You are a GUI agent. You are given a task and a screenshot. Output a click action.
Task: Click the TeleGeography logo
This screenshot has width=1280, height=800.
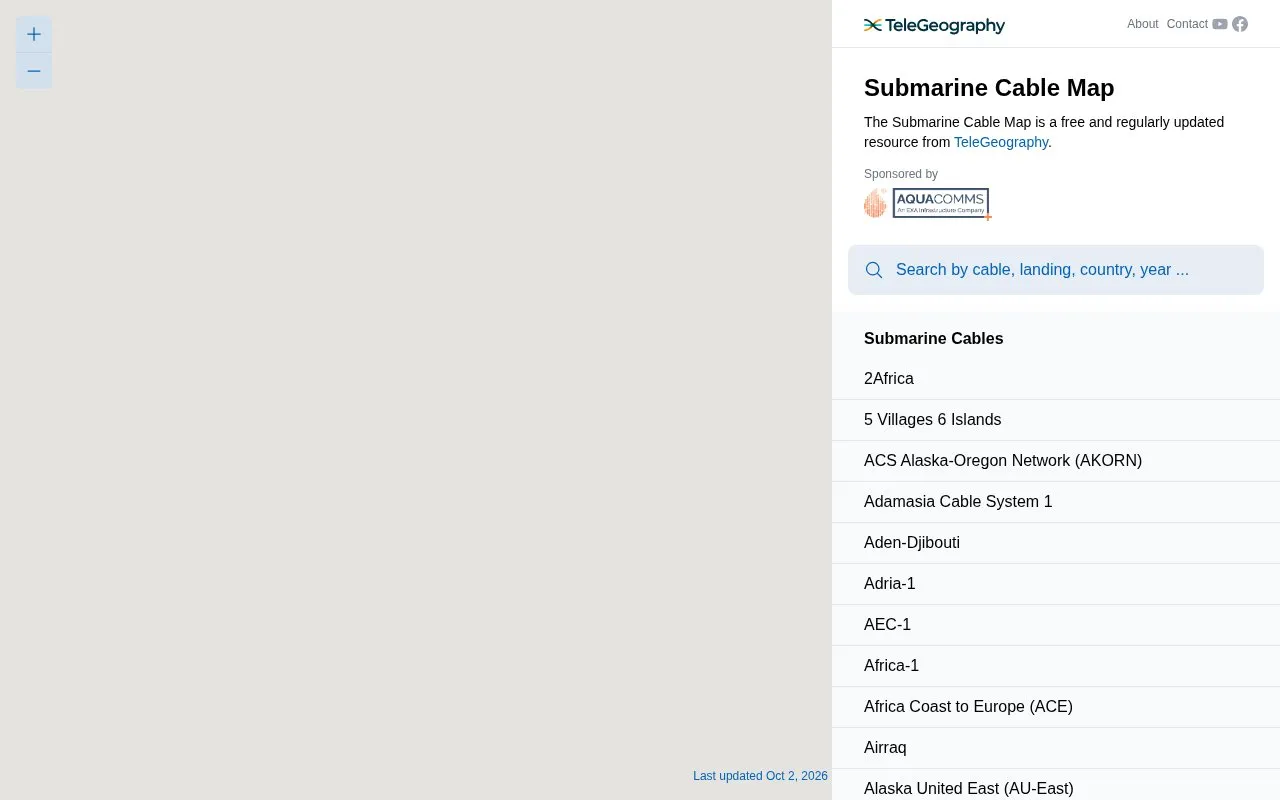[934, 25]
